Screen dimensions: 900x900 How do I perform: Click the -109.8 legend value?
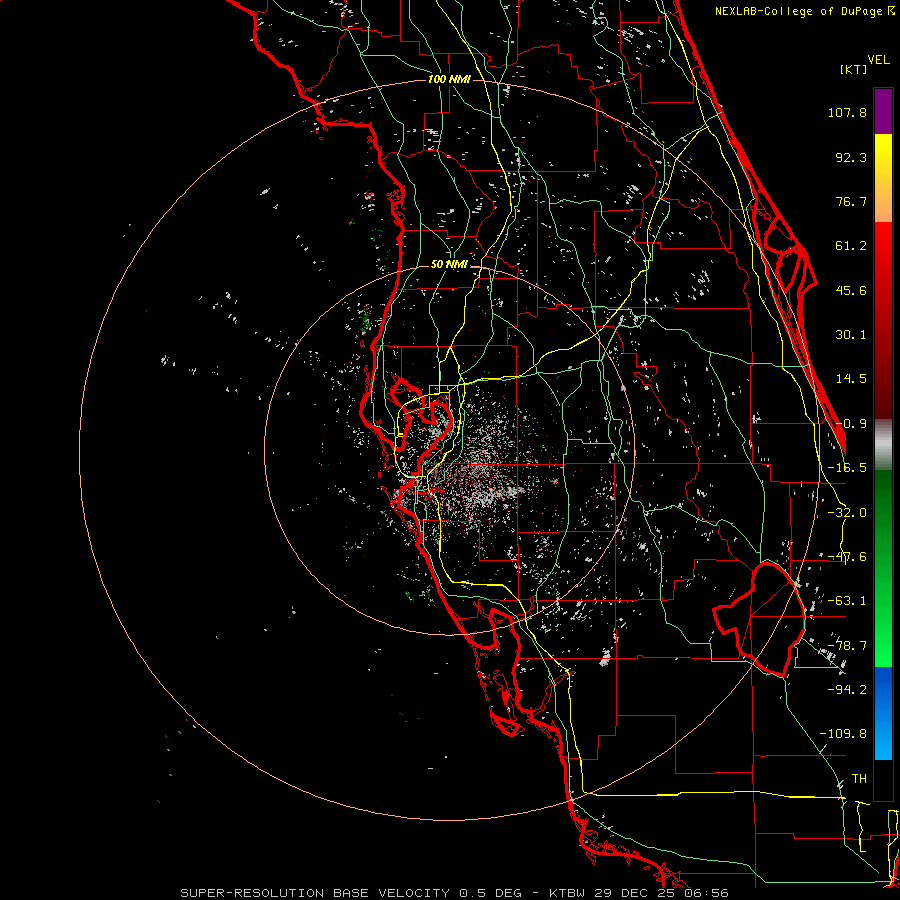click(843, 734)
